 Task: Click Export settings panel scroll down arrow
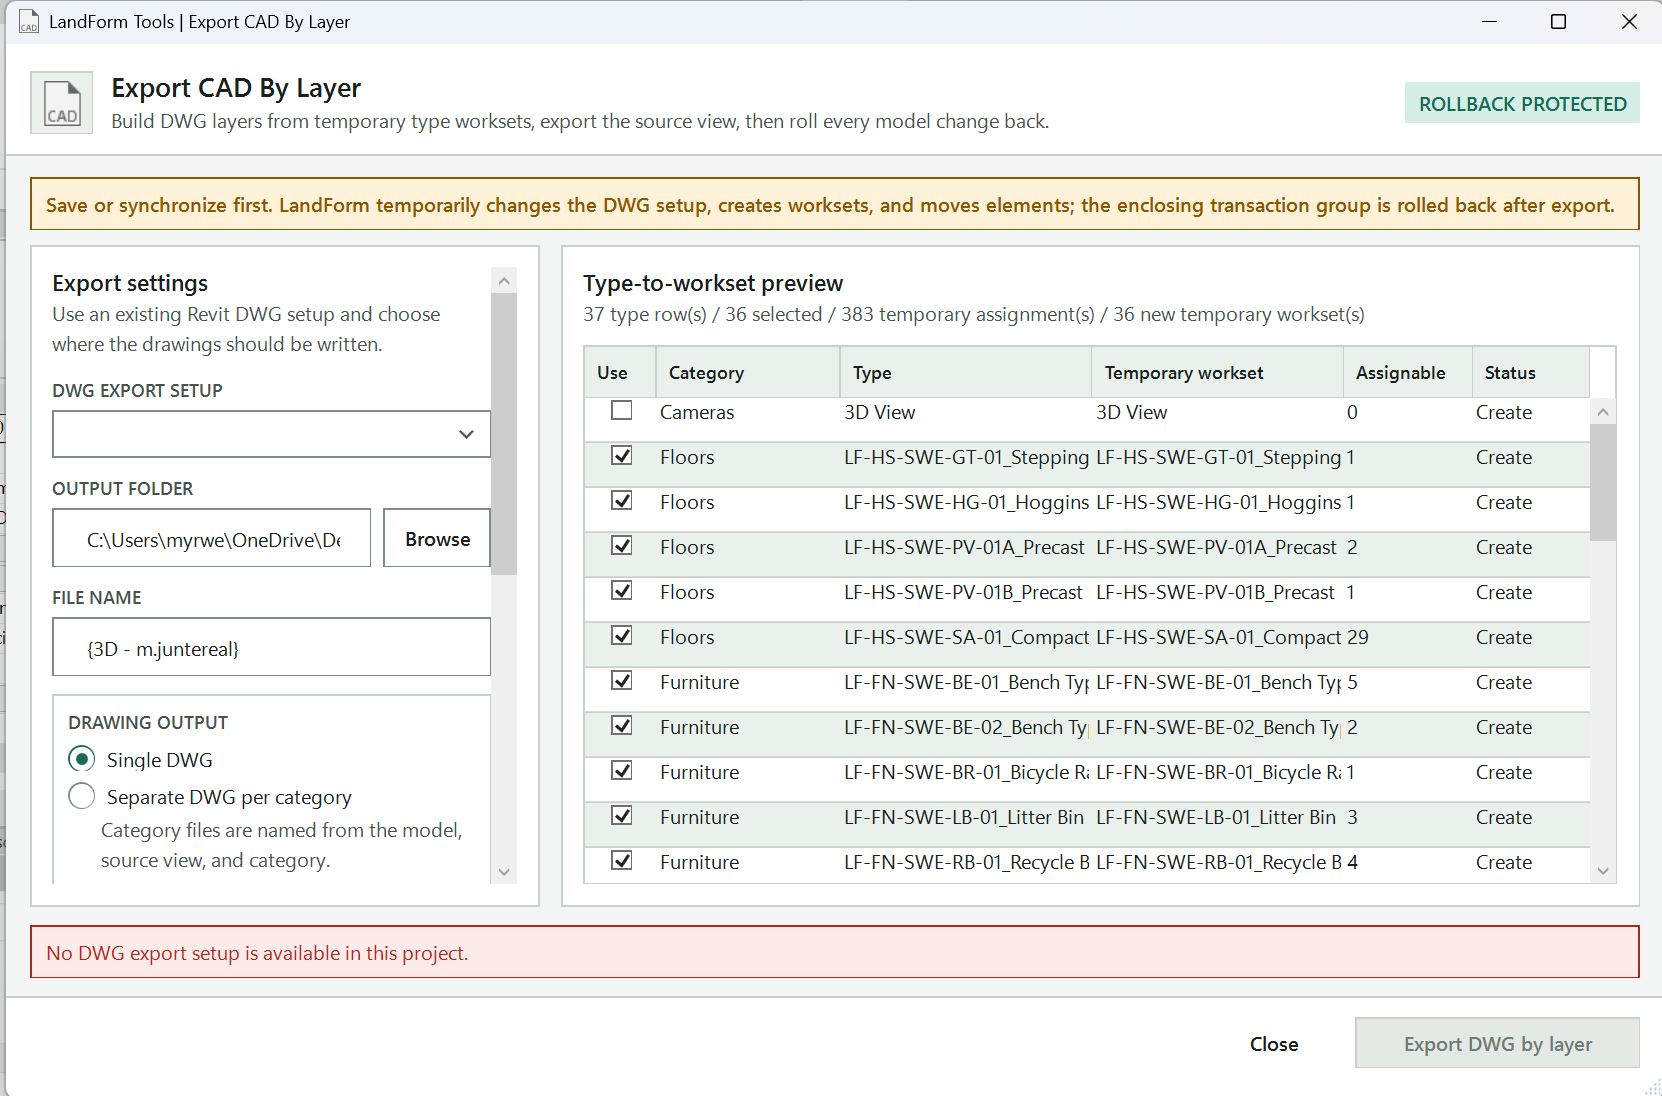click(504, 872)
